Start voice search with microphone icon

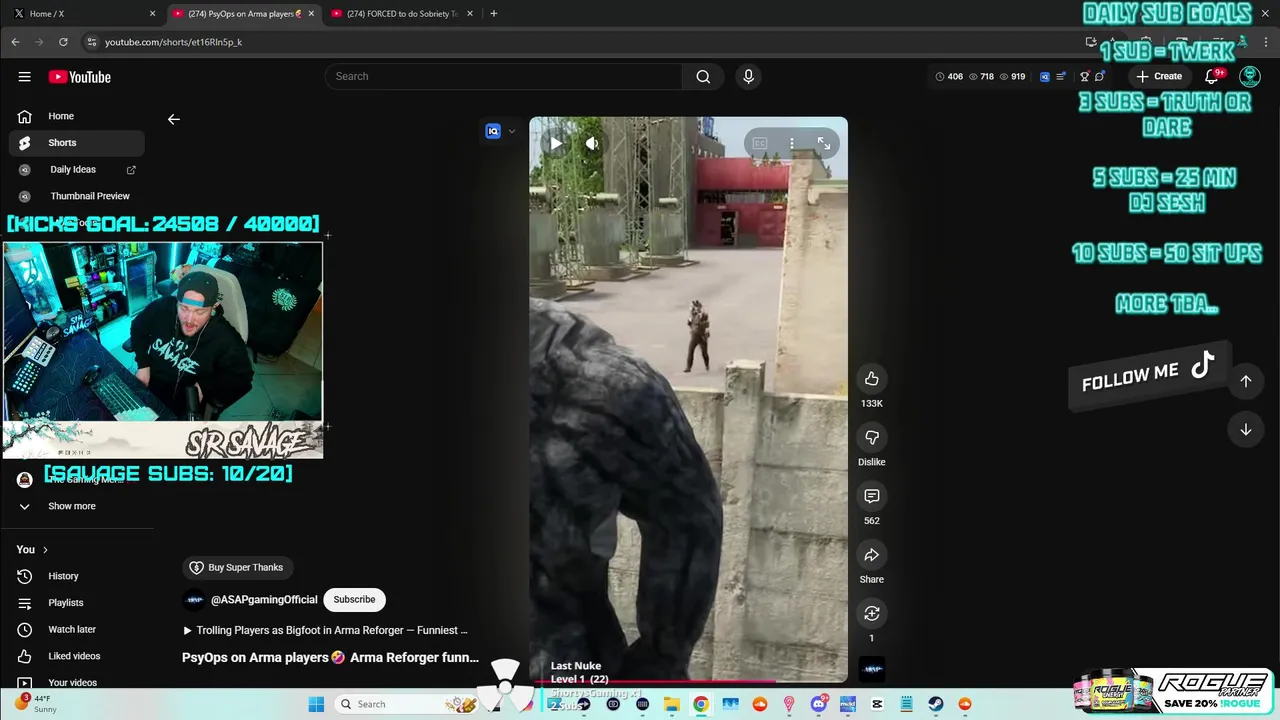(748, 77)
